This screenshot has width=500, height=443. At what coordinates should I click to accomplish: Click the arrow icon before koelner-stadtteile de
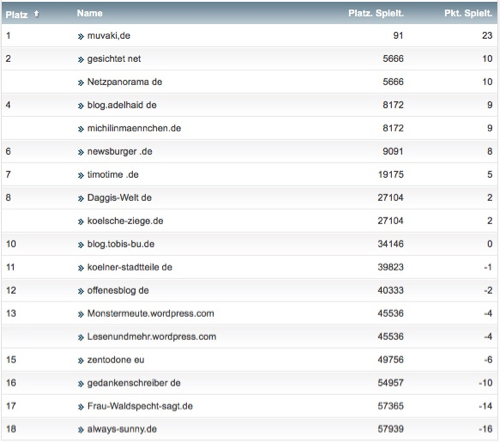coord(81,268)
